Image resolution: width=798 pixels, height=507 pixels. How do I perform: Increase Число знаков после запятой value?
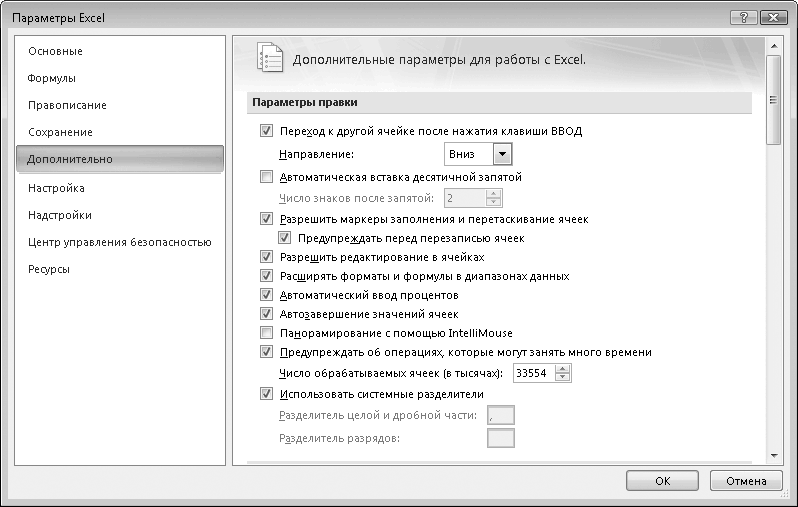pos(493,193)
